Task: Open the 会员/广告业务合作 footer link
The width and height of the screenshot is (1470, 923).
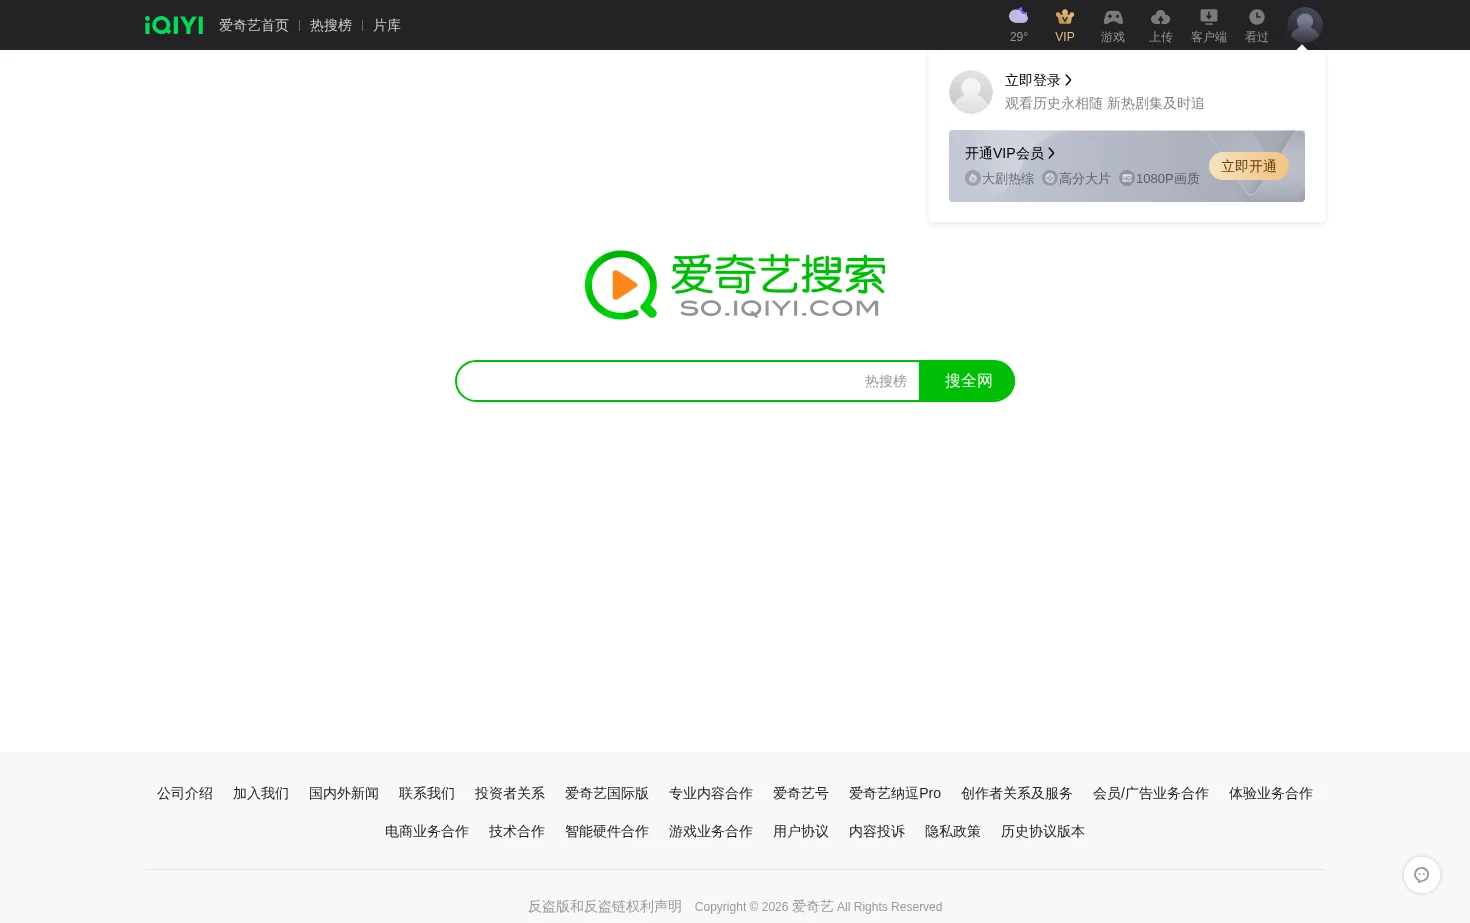Action: [1151, 793]
